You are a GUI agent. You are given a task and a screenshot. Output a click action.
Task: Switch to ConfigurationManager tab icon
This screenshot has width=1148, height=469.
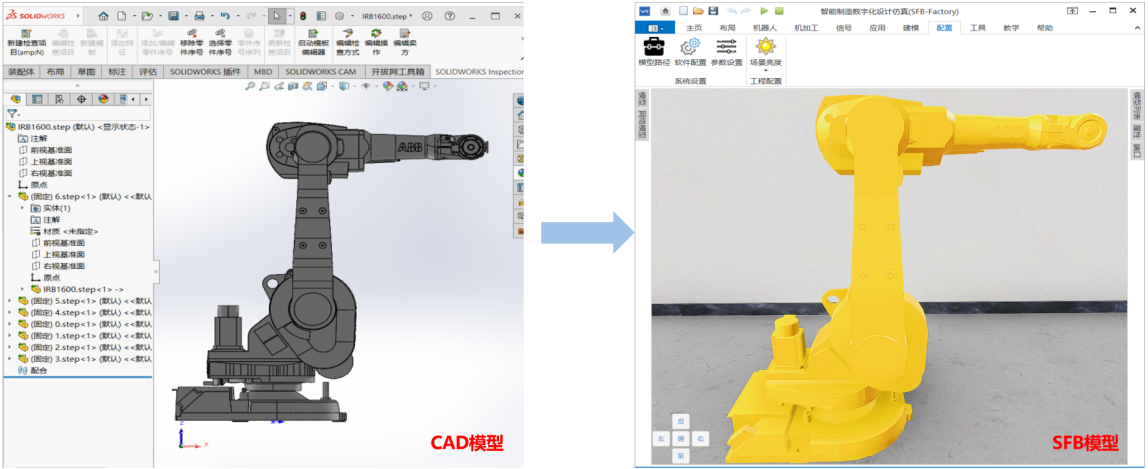(x=59, y=99)
